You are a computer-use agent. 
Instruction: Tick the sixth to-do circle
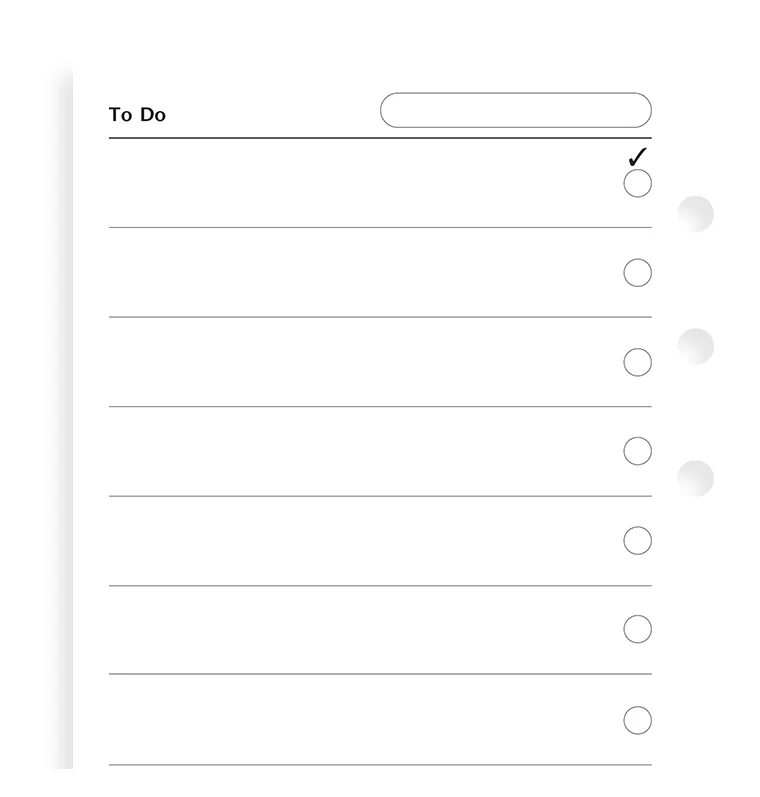tap(637, 629)
